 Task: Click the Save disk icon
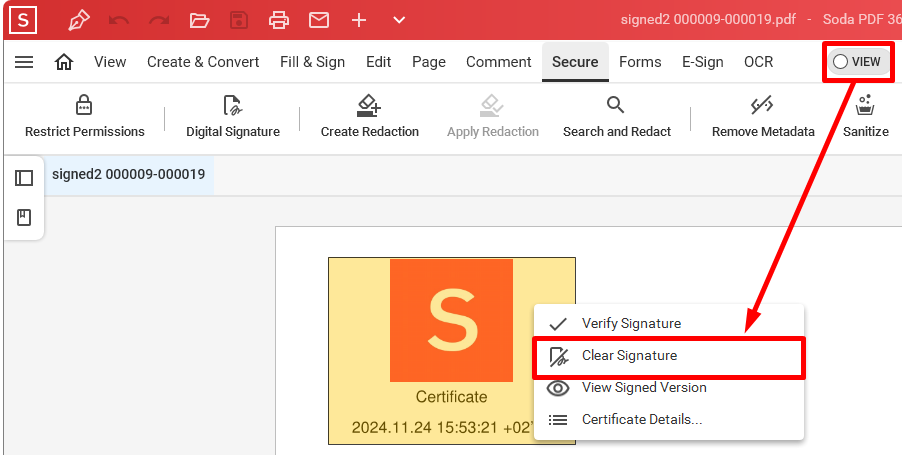(x=239, y=21)
